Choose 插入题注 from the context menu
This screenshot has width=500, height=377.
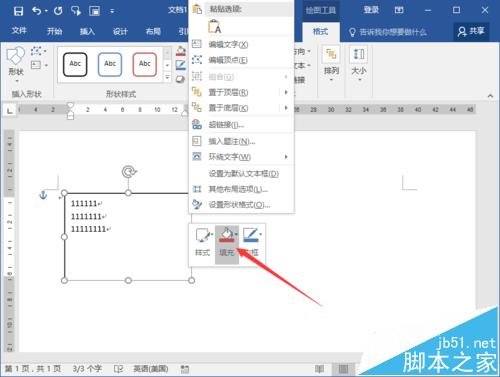click(241, 141)
